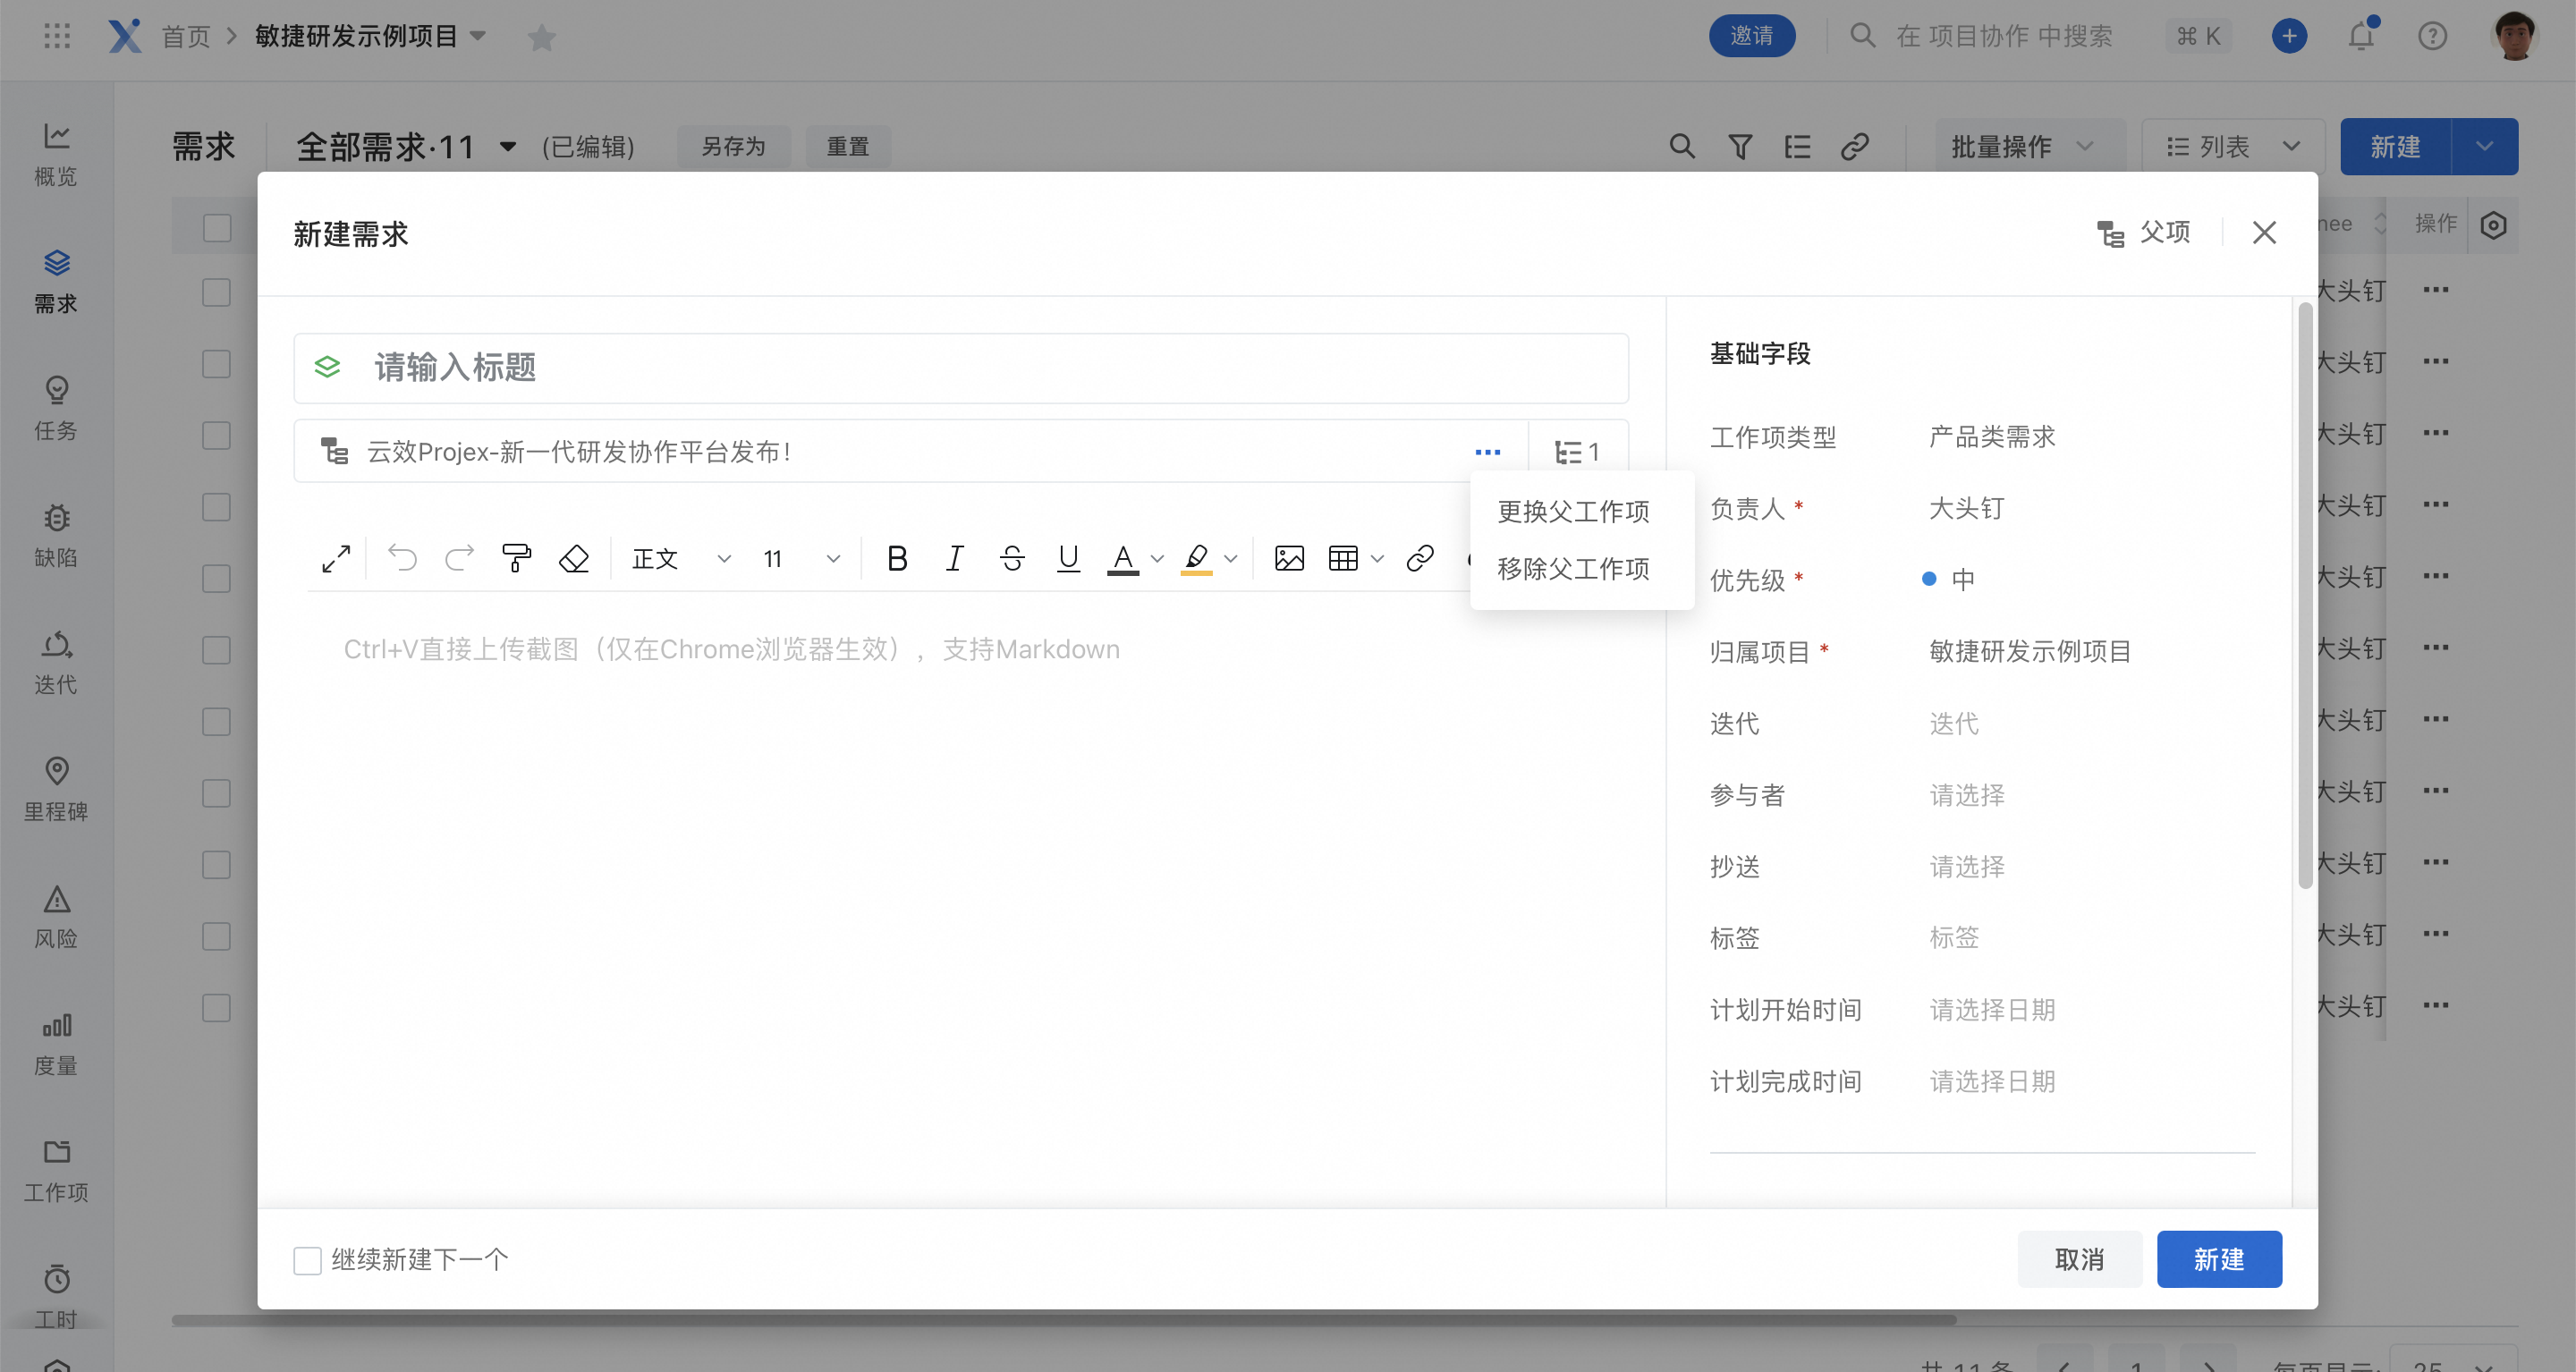The image size is (2576, 1372).
Task: Open the apps grid launcher
Action: coord(57,36)
